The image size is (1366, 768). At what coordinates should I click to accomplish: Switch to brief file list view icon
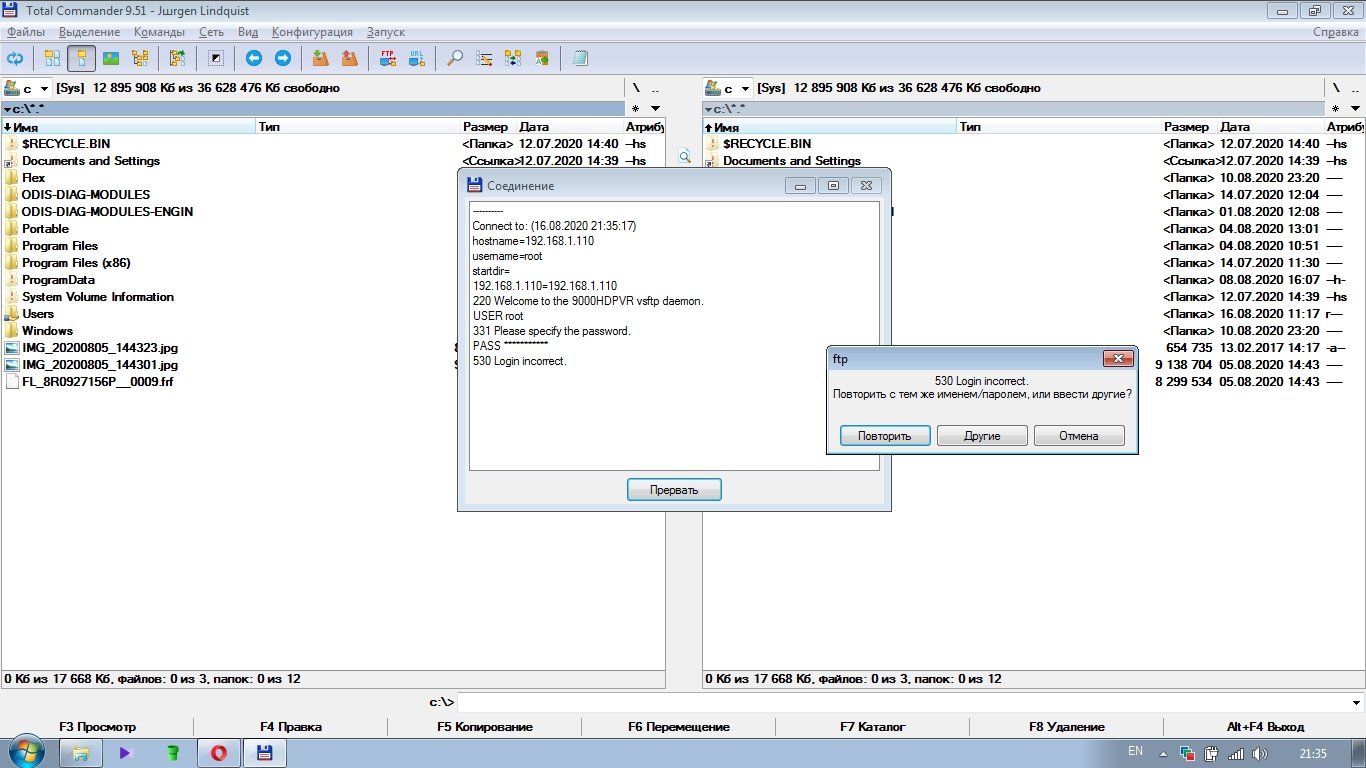52,58
